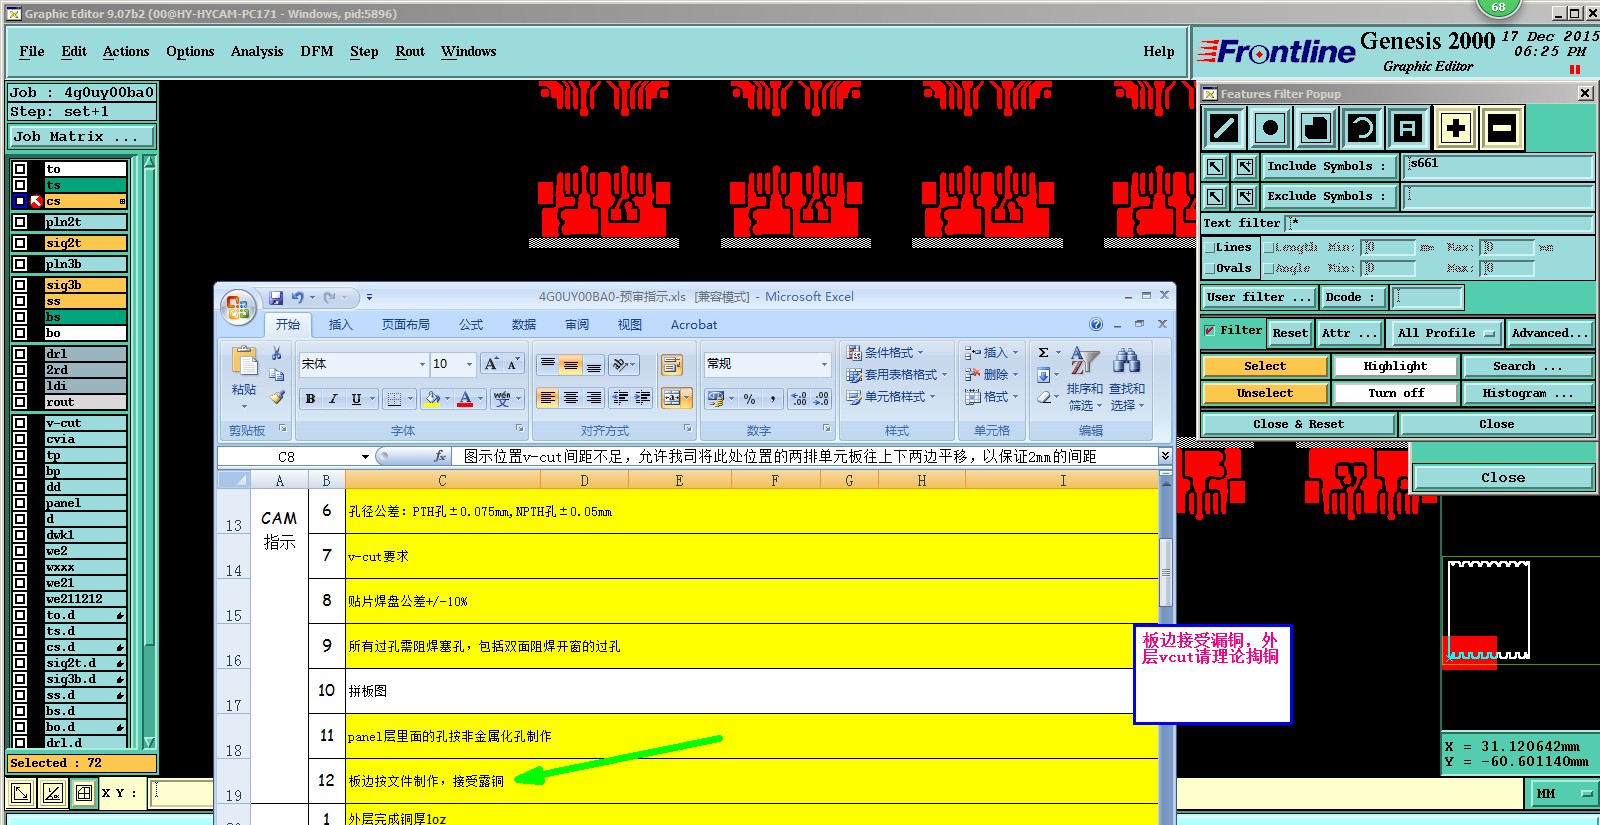Click the Cut scissors icon in Excel
This screenshot has height=825, width=1600.
277,354
